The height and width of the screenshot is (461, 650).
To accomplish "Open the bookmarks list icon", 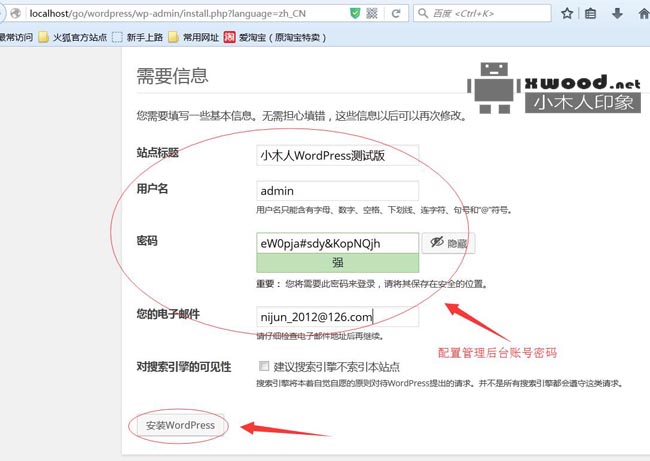I will tap(590, 14).
